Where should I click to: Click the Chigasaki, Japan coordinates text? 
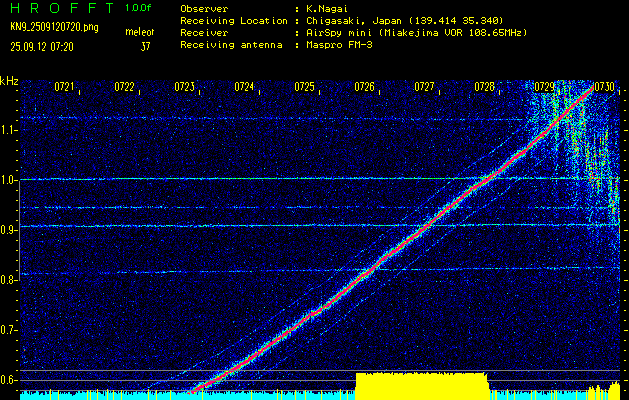coord(405,20)
